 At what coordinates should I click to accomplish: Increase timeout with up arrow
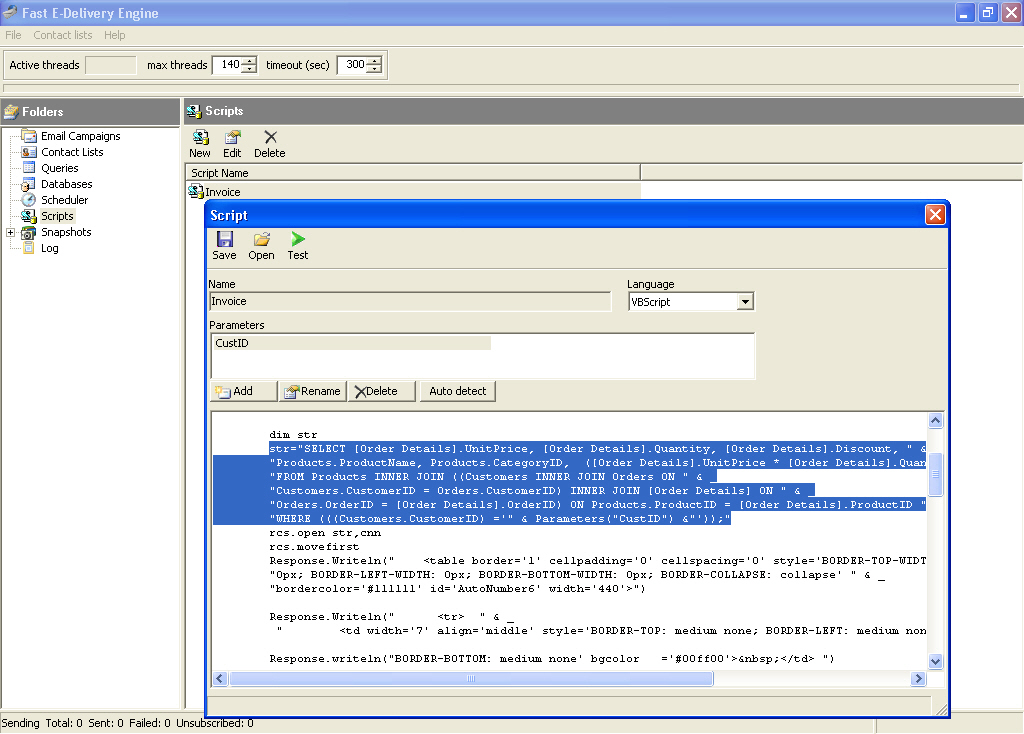(374, 61)
